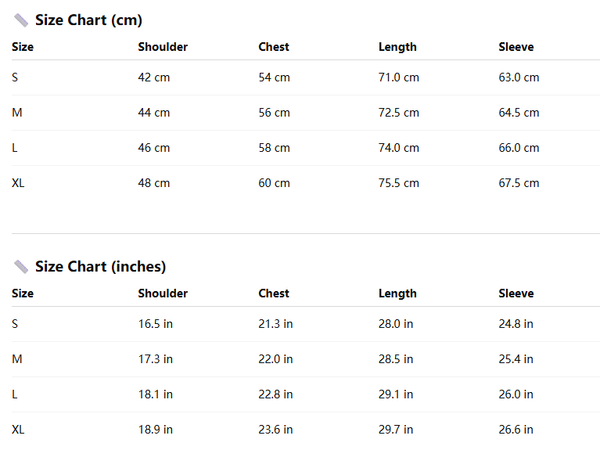This screenshot has height=468, width=600.
Task: Click the Size Chart (inches) heading
Action: pos(100,267)
